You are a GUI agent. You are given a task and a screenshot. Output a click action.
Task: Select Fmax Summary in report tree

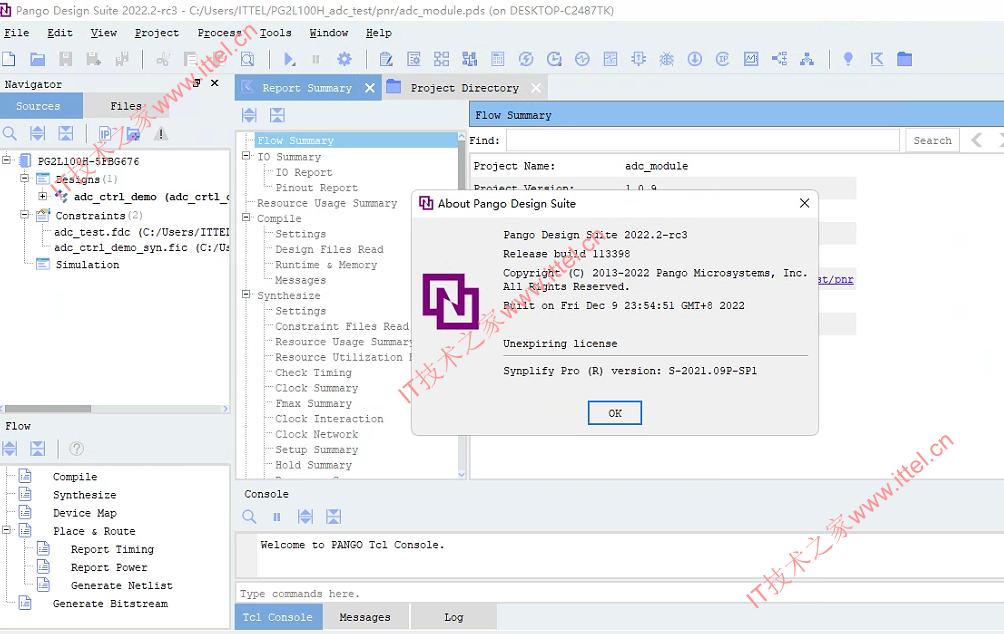coord(314,403)
